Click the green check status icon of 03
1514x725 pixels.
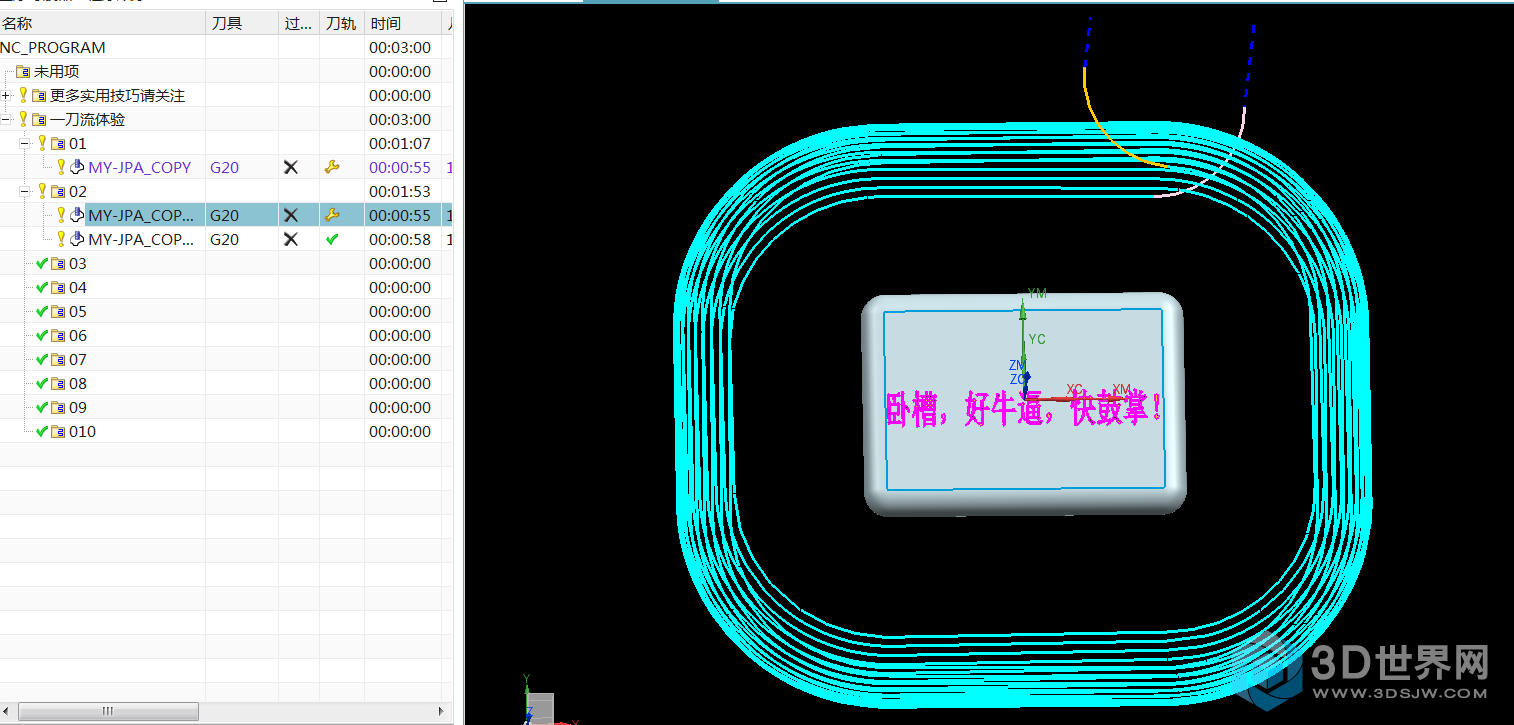point(42,264)
